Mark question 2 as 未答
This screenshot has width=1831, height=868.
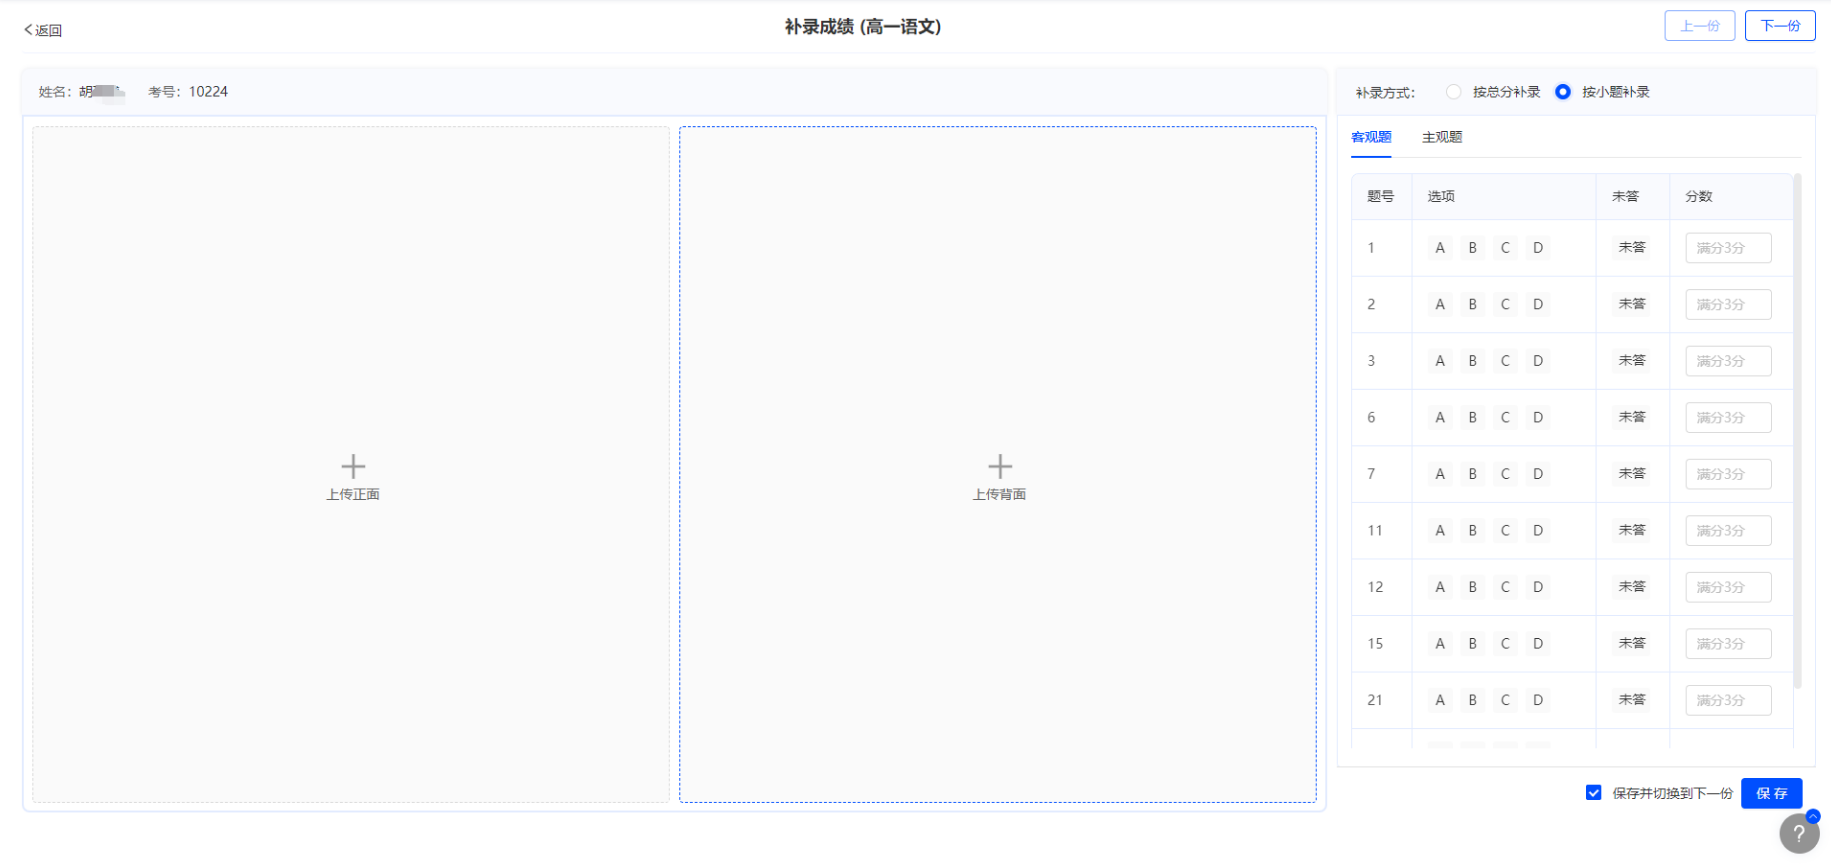pyautogui.click(x=1632, y=304)
